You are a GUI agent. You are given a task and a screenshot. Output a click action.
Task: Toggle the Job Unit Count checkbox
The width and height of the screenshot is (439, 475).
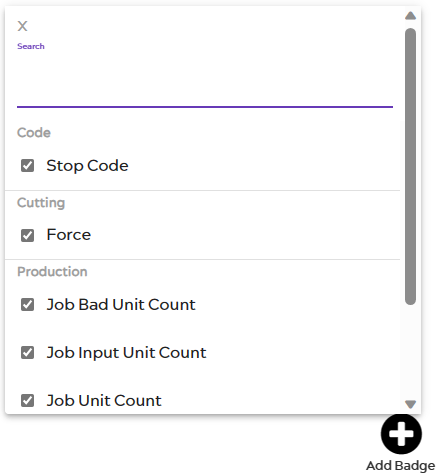pyautogui.click(x=27, y=400)
